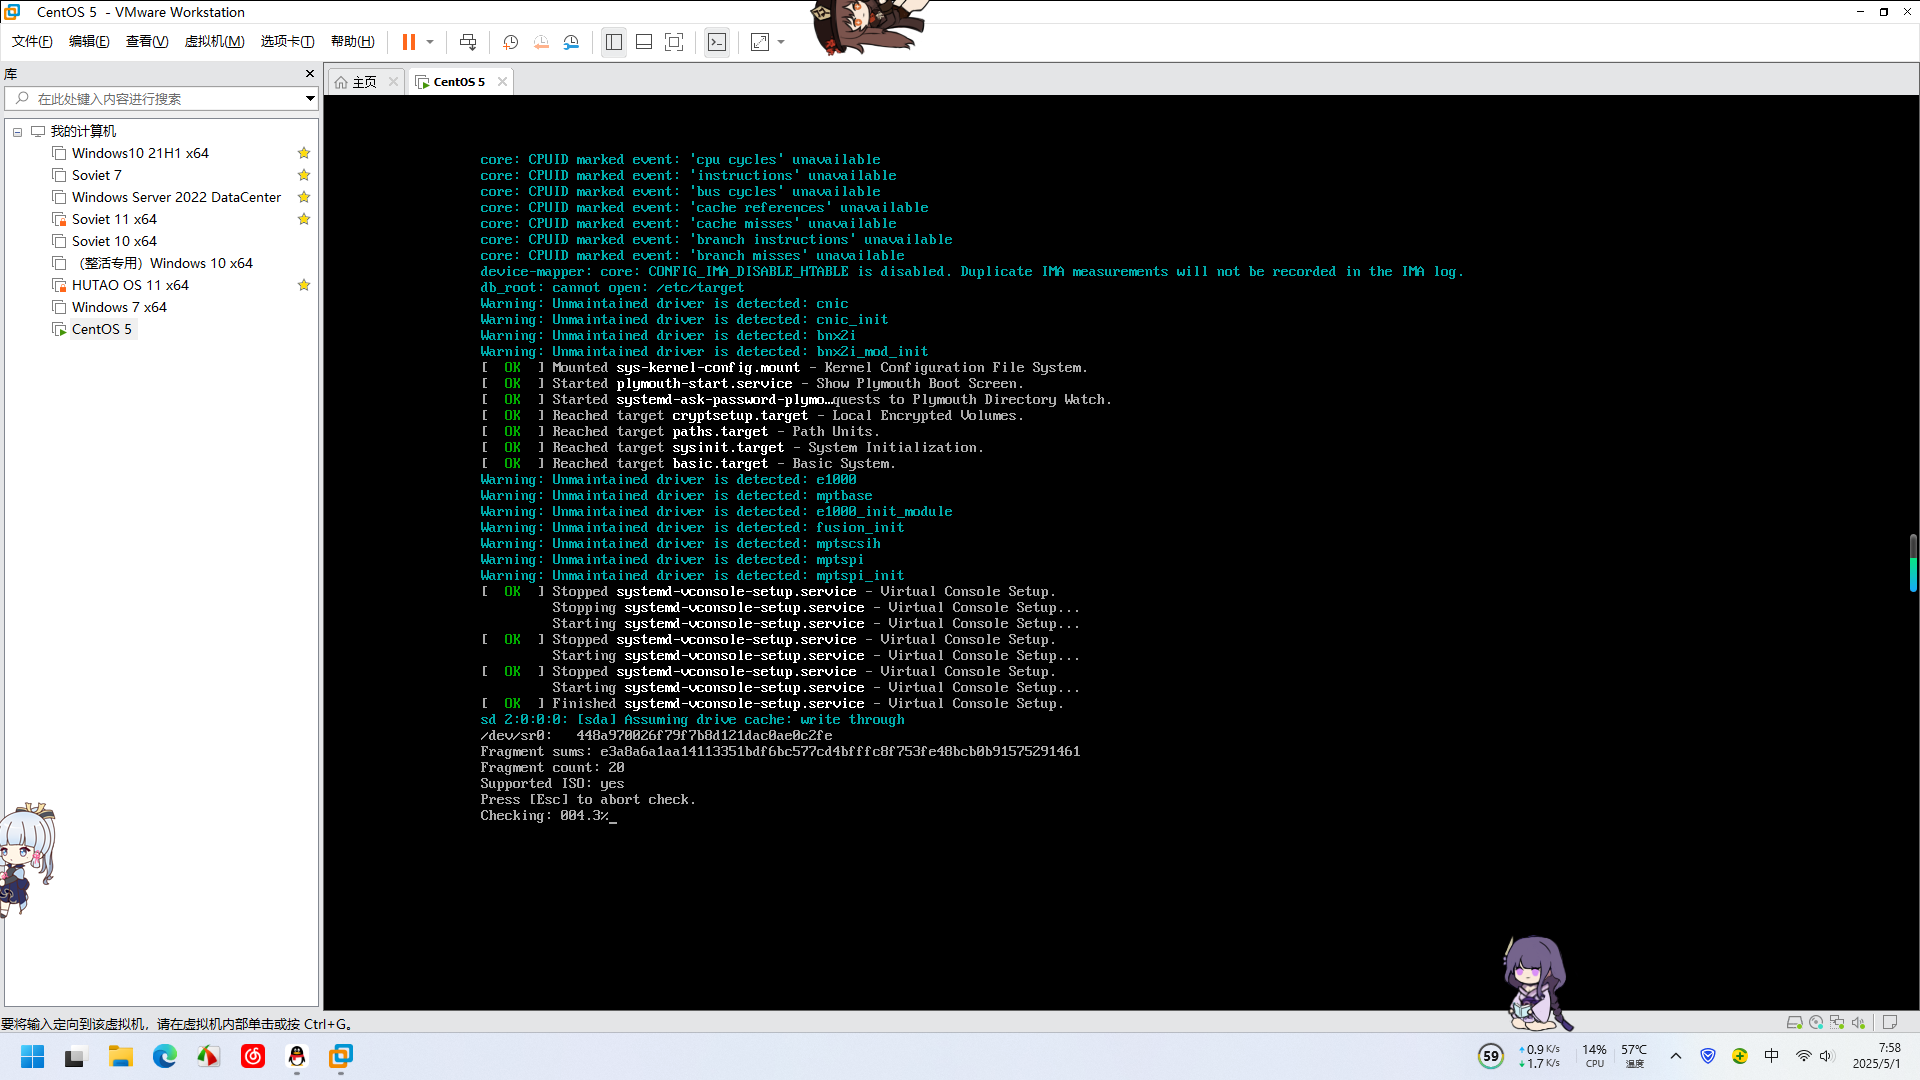Click VMware Workstation taskbar icon
1920x1080 pixels.
coord(341,1056)
